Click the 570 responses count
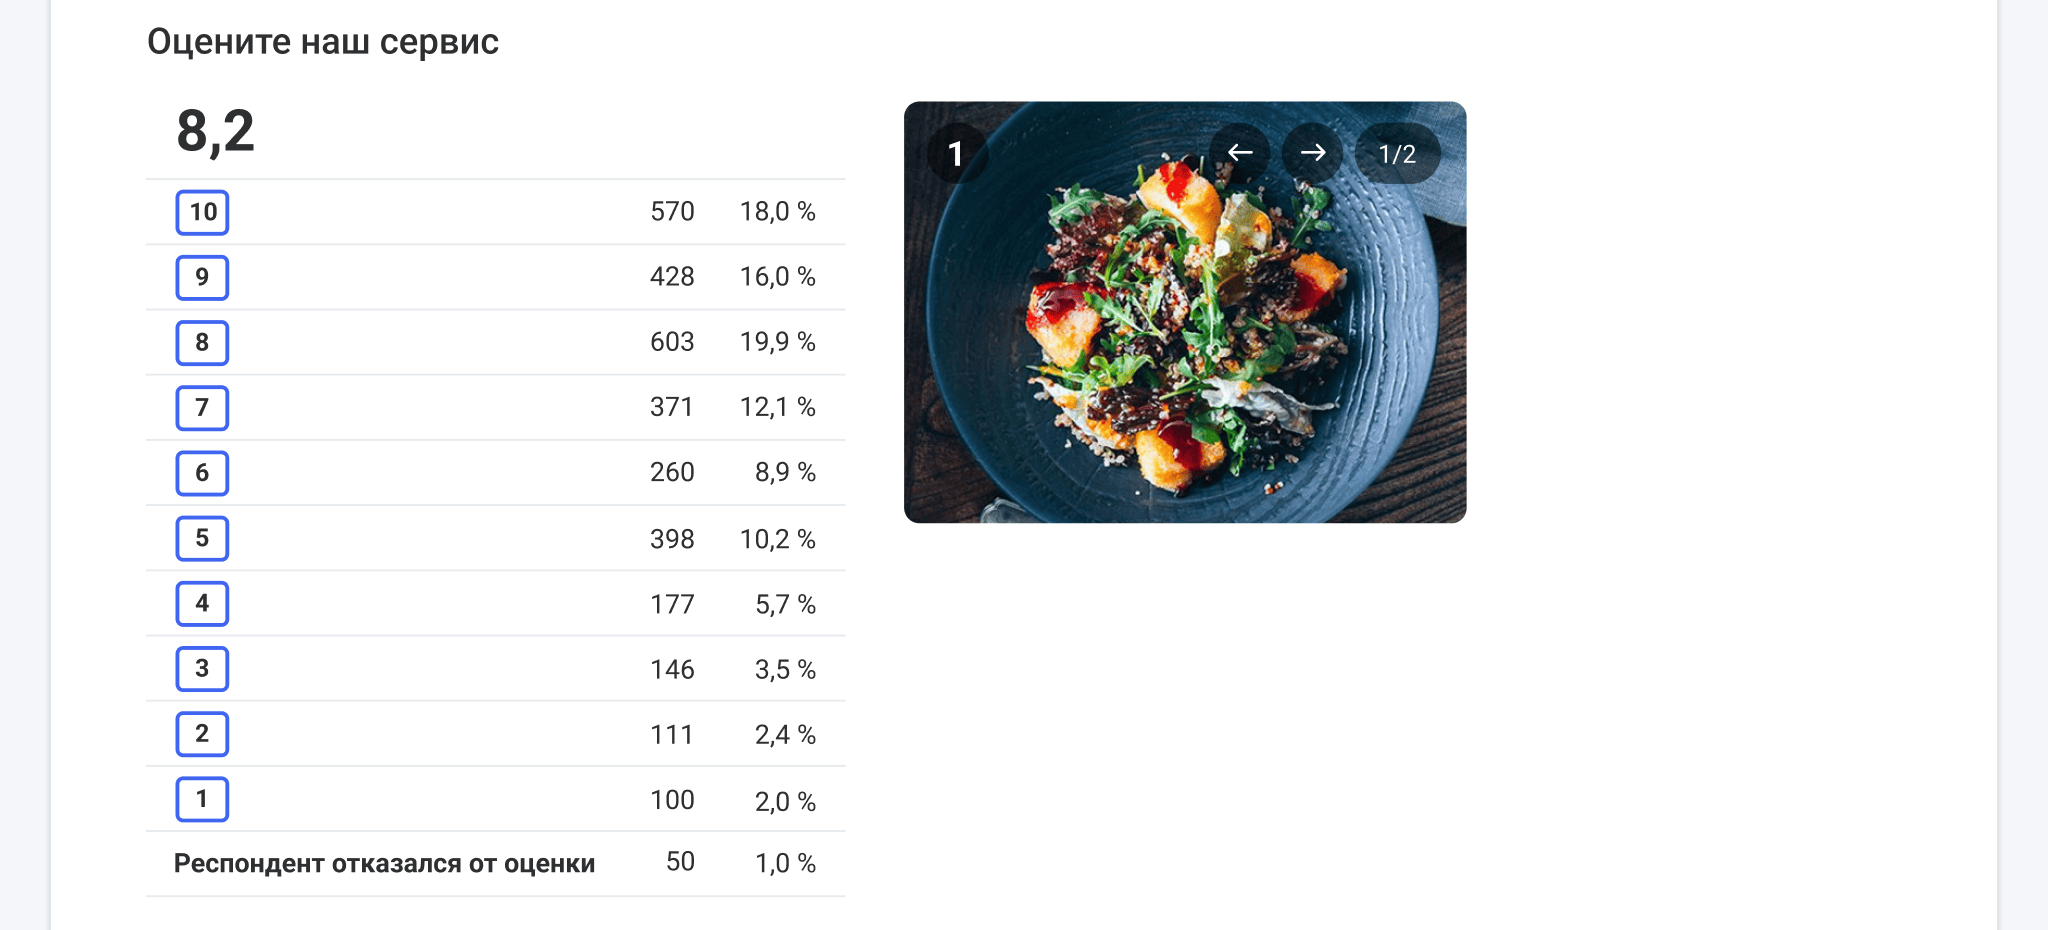Viewport: 2048px width, 930px height. point(671,212)
